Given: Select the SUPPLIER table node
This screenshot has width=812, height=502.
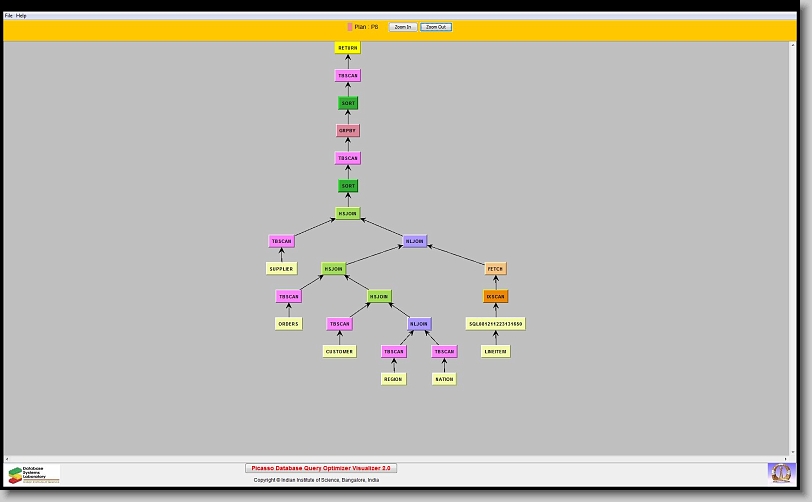Looking at the screenshot, I should pyautogui.click(x=281, y=269).
